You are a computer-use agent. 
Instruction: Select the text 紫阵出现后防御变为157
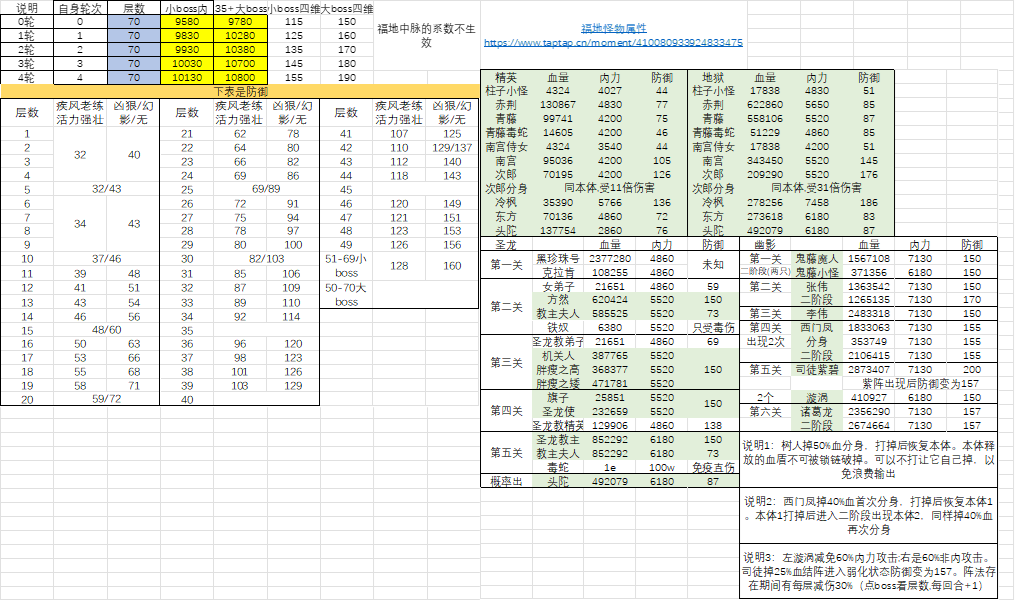pyautogui.click(x=920, y=384)
